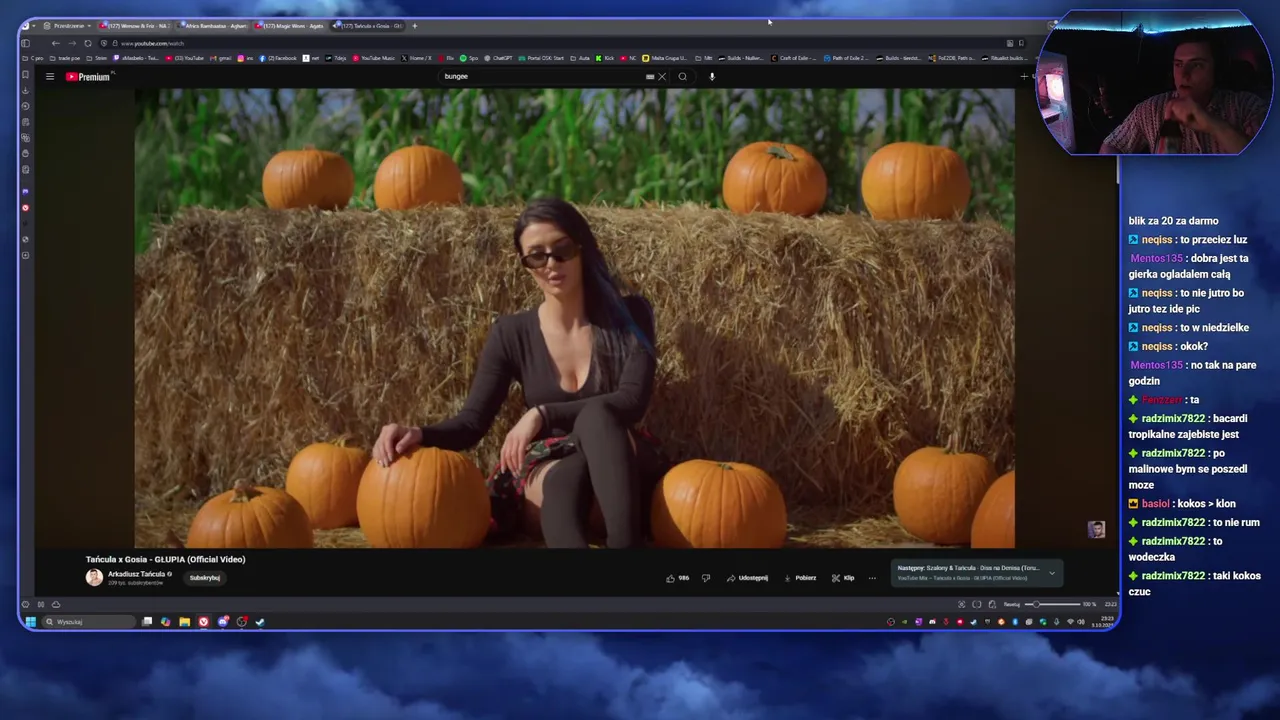Open a new browser tab with plus
The image size is (1280, 720).
pos(415,25)
